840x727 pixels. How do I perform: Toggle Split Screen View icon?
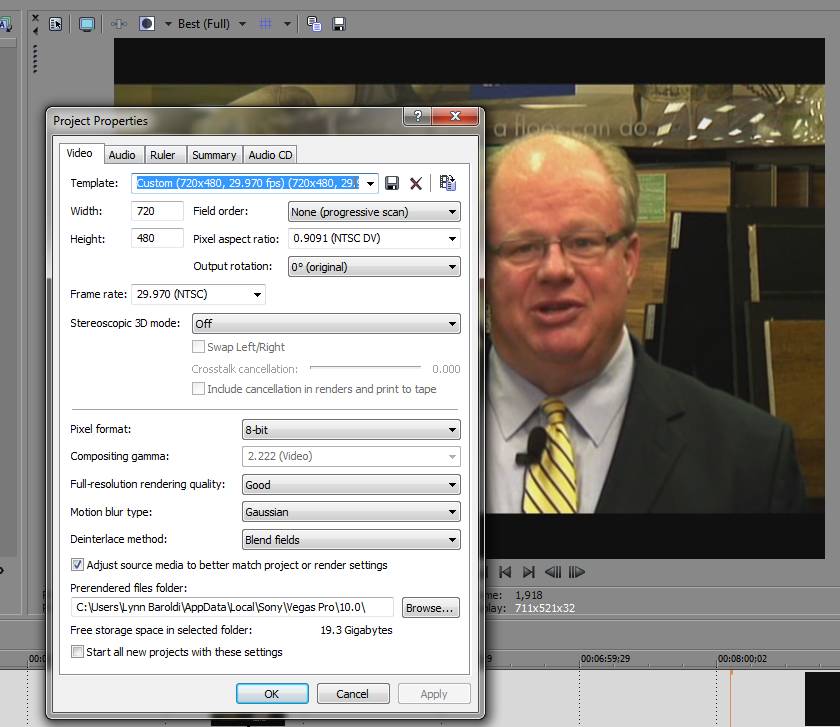[147, 24]
